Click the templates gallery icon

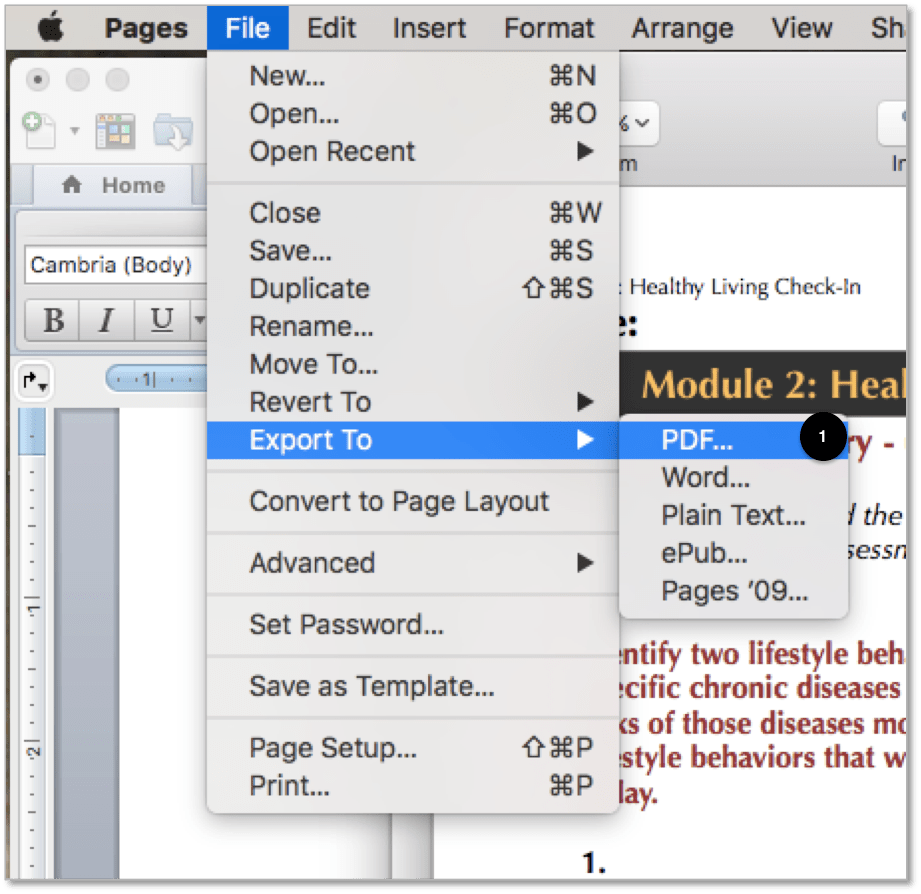(x=116, y=130)
